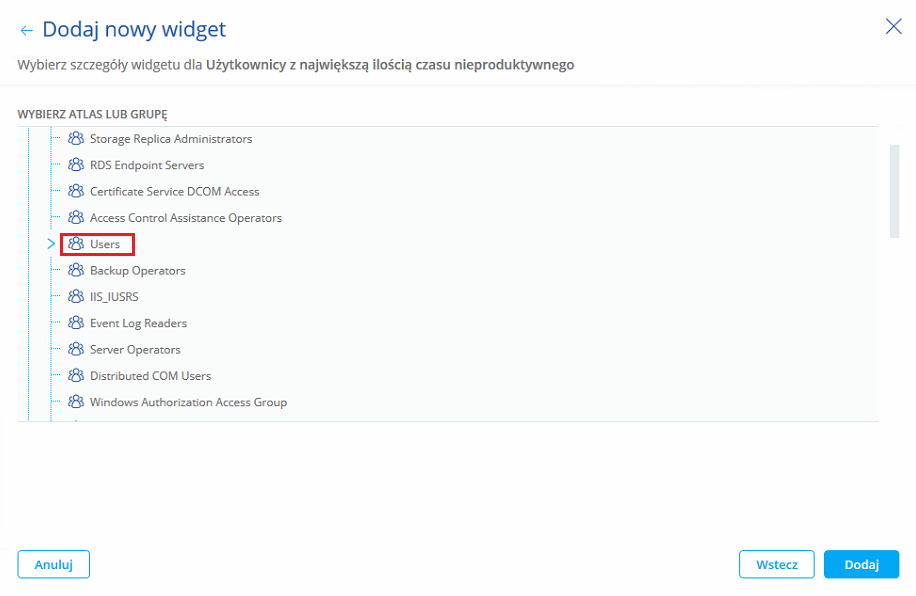Click the Certificate Service DCOM Access icon
This screenshot has width=916, height=596.
click(76, 191)
